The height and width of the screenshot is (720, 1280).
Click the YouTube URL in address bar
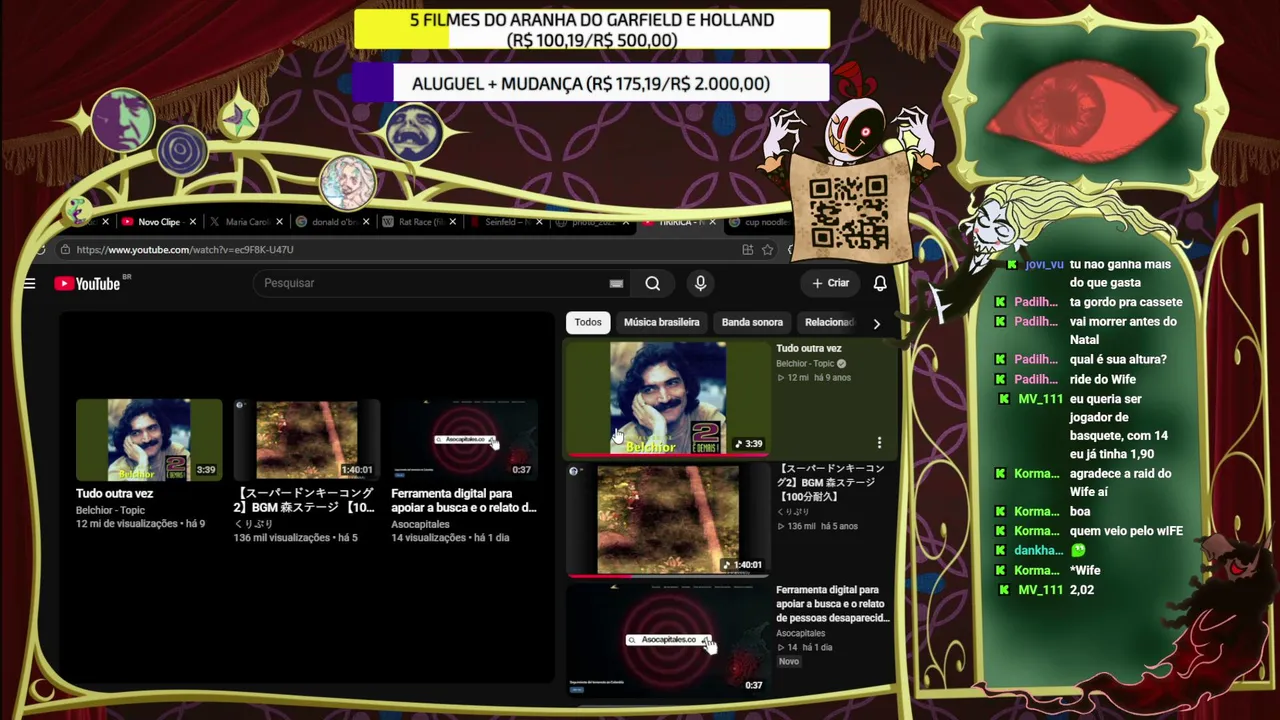tap(185, 250)
